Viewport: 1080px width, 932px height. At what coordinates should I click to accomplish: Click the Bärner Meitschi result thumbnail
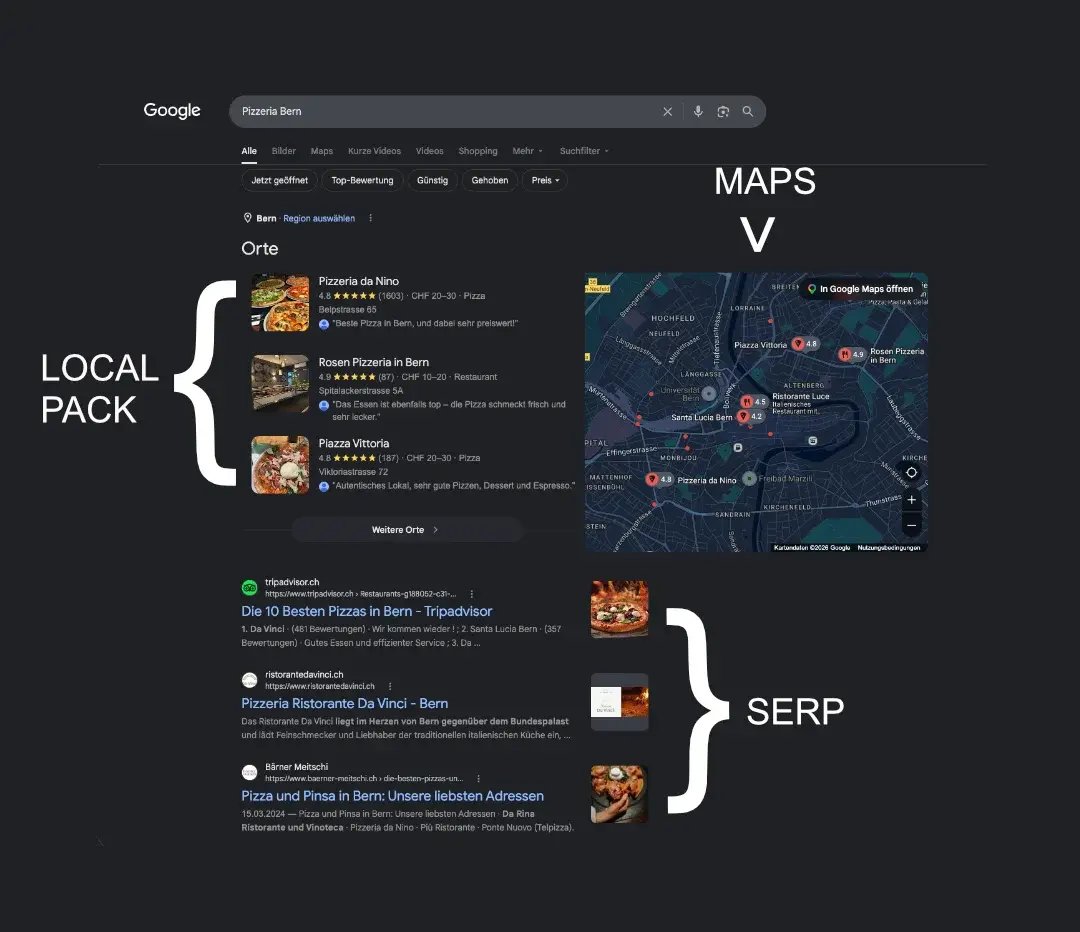[x=619, y=794]
